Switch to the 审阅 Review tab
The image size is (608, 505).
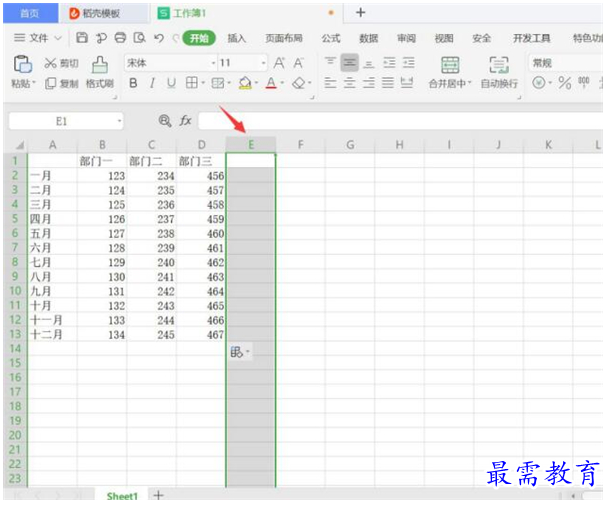coord(406,38)
